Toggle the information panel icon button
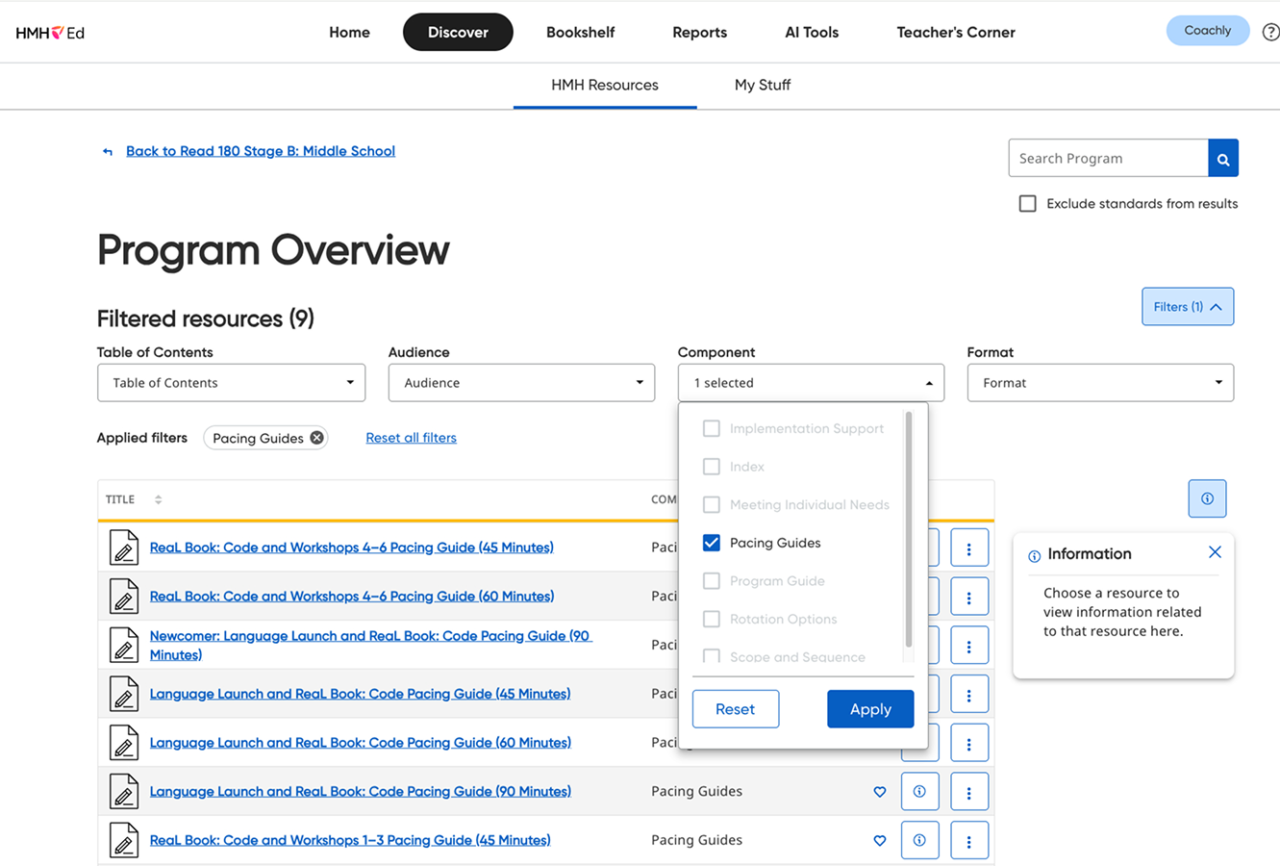 1207,498
